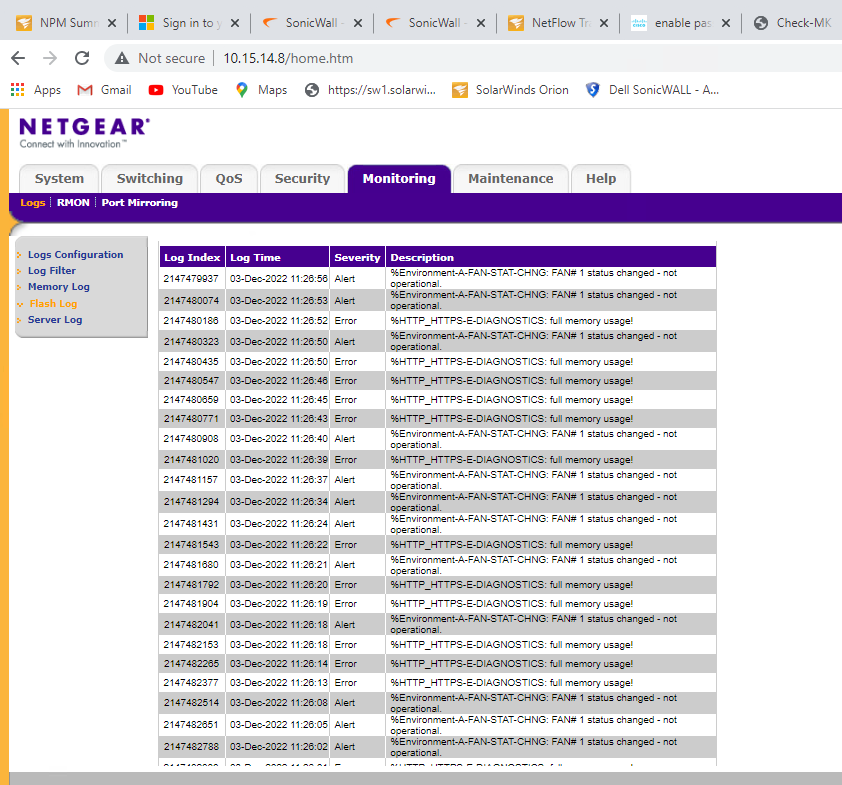This screenshot has height=785, width=842.
Task: Click the NETGEAR logo
Action: click(84, 131)
